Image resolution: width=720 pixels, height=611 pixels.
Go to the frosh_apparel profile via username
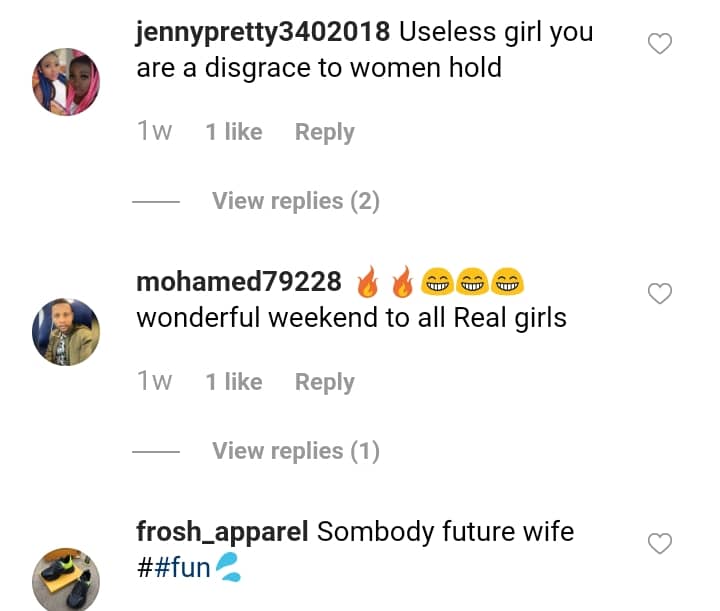(x=222, y=532)
